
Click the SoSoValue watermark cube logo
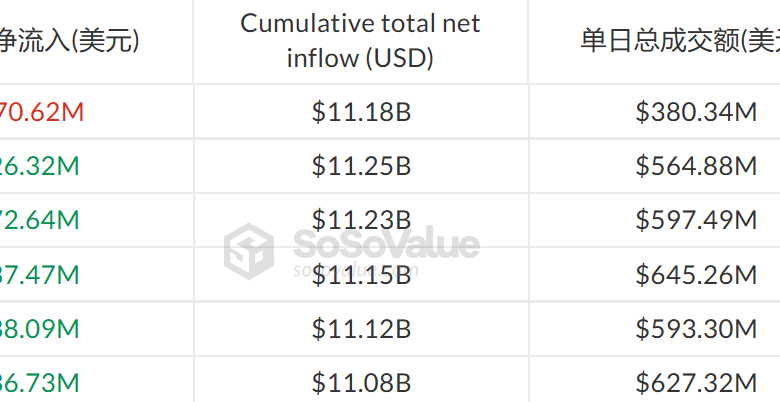[x=249, y=251]
